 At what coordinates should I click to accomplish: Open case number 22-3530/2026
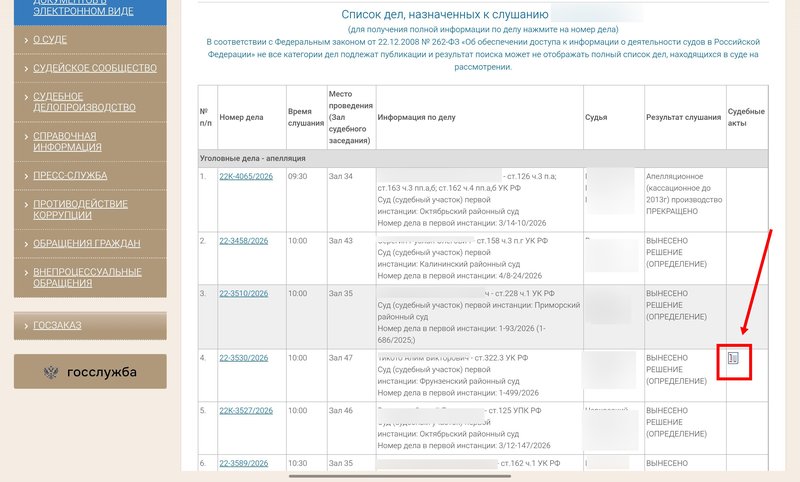click(243, 358)
